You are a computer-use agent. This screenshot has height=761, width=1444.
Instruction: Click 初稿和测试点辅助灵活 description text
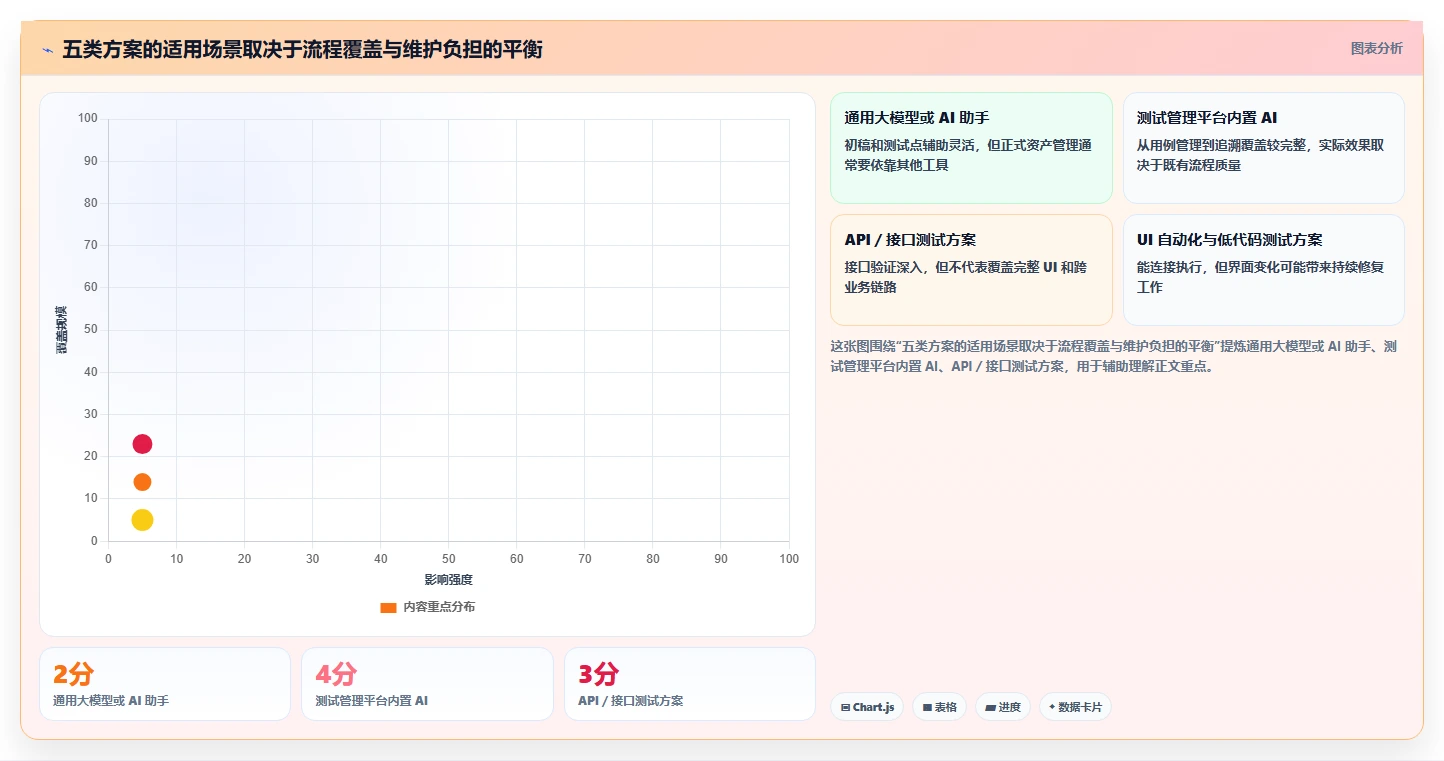(x=967, y=155)
